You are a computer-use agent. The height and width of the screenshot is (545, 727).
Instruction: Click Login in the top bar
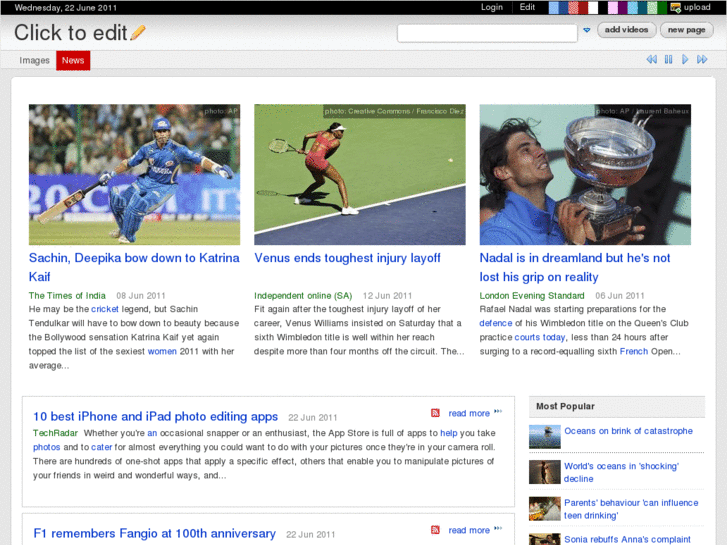tap(491, 7)
